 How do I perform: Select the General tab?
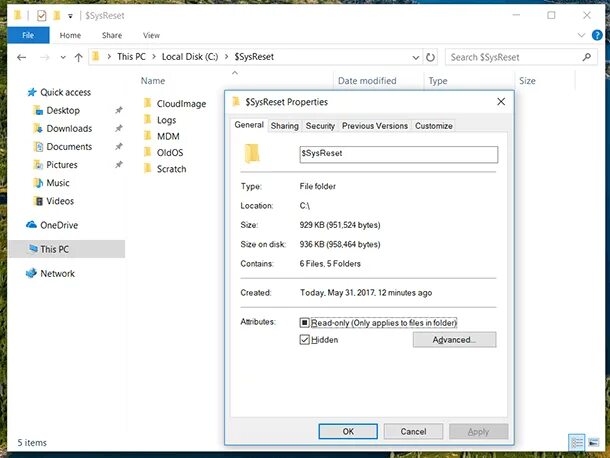tap(249, 125)
